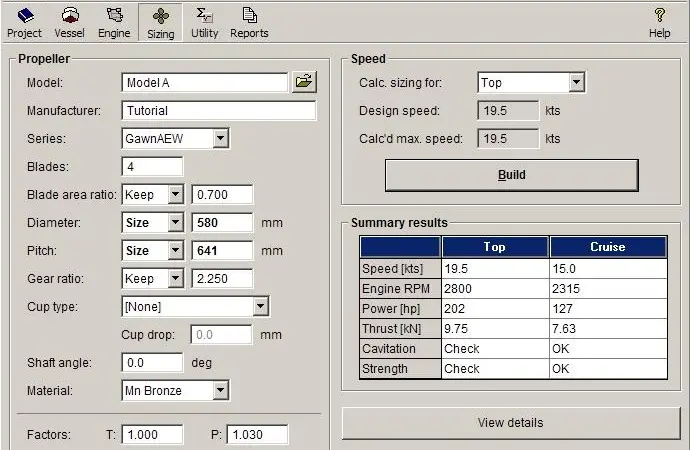Viewport: 690px width, 450px height.
Task: Open the Utility toolbar section
Action: [x=205, y=23]
